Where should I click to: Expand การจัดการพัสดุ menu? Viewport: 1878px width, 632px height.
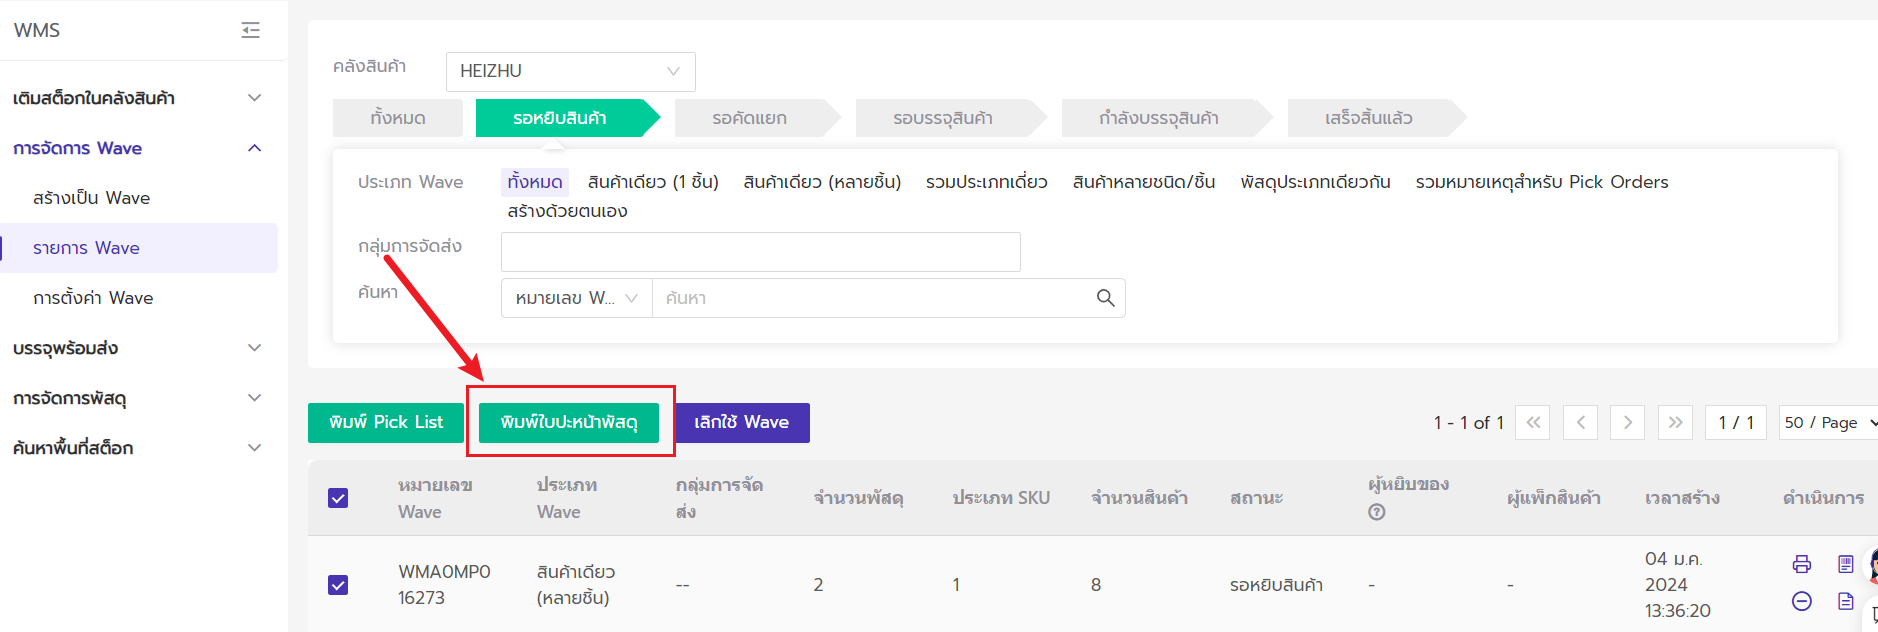pos(139,398)
